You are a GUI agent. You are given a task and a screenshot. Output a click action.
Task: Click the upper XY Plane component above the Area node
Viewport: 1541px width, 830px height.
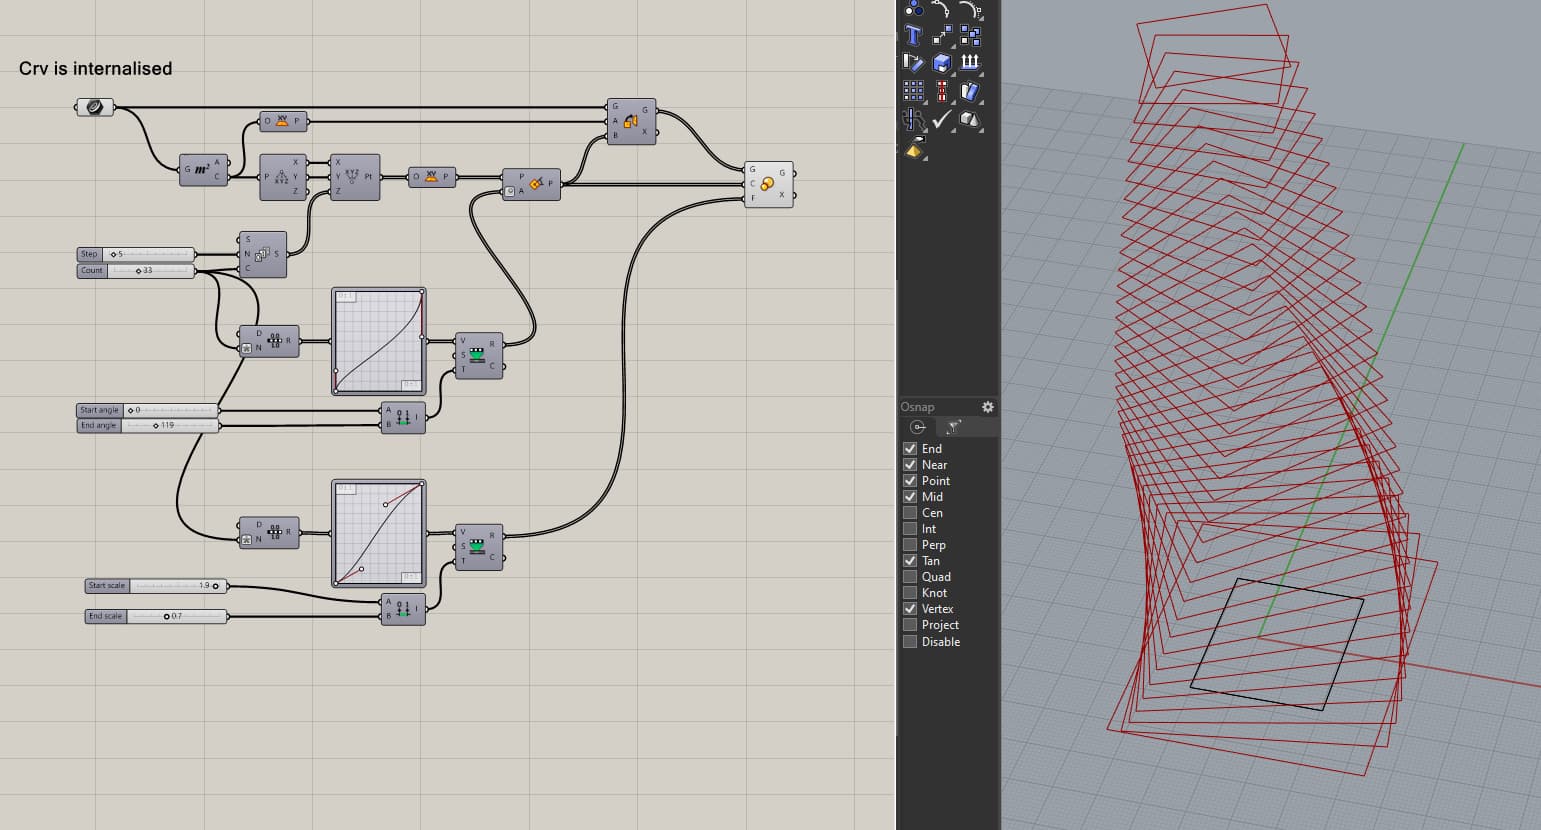(284, 122)
